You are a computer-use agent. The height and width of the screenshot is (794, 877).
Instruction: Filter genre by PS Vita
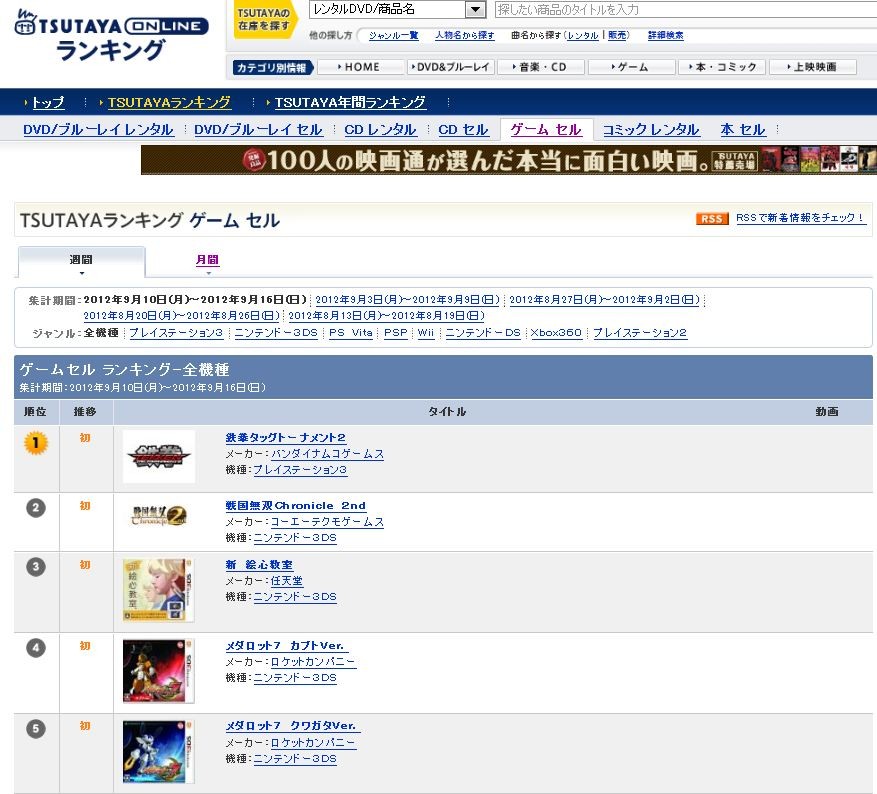coord(351,333)
